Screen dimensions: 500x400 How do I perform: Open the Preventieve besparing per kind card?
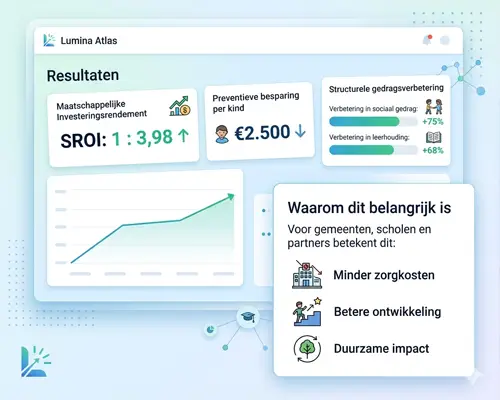tap(260, 121)
